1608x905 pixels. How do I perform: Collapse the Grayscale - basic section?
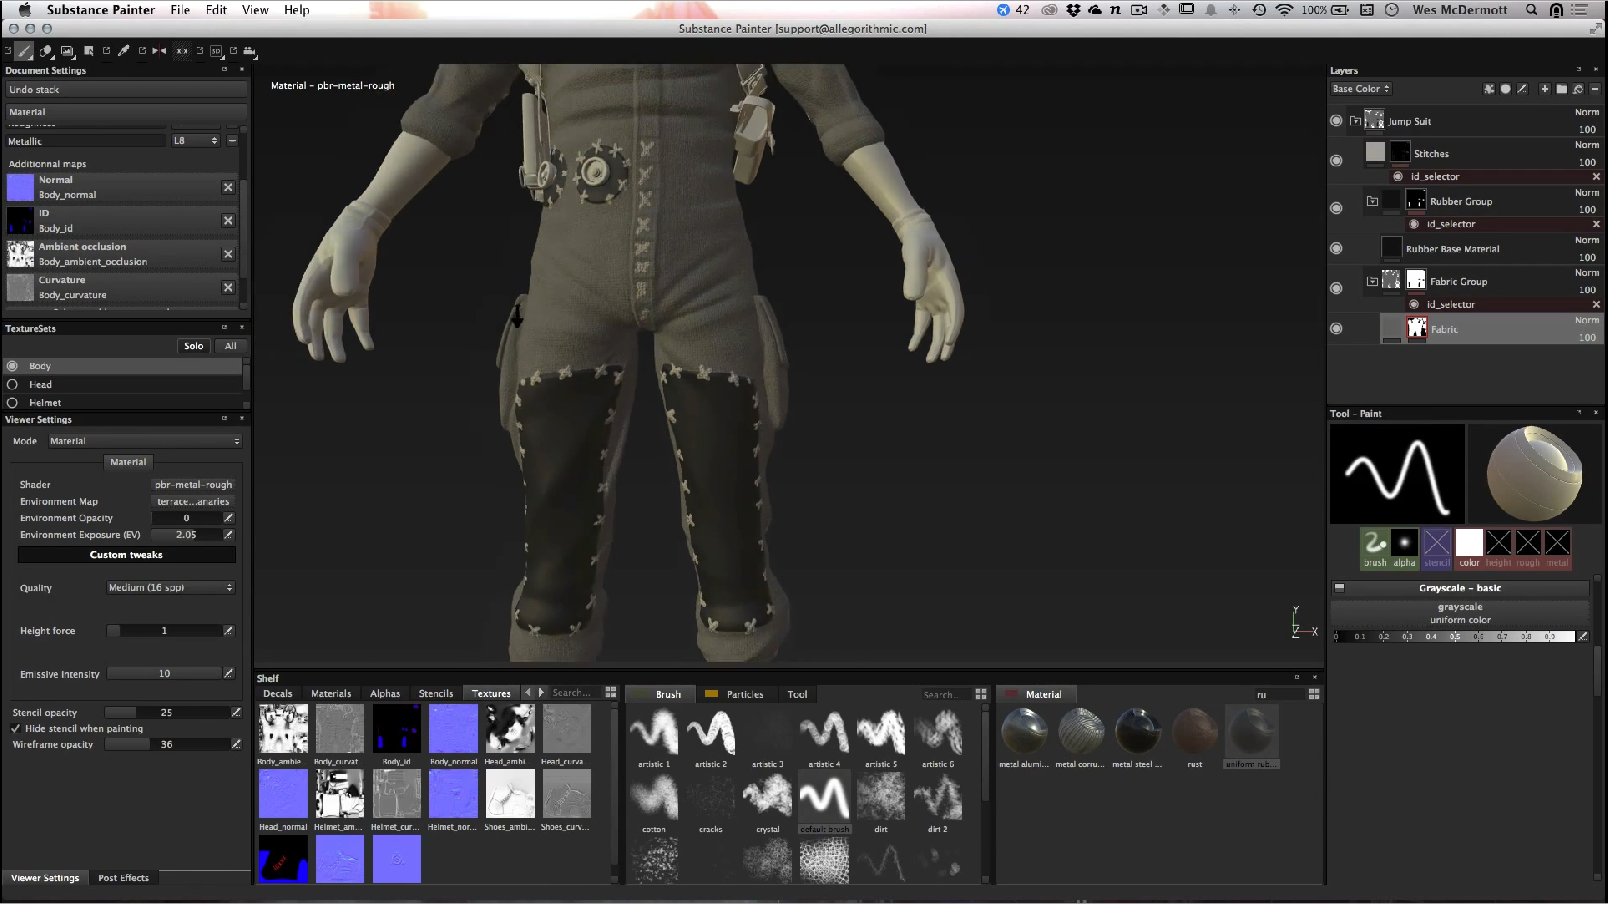point(1339,588)
